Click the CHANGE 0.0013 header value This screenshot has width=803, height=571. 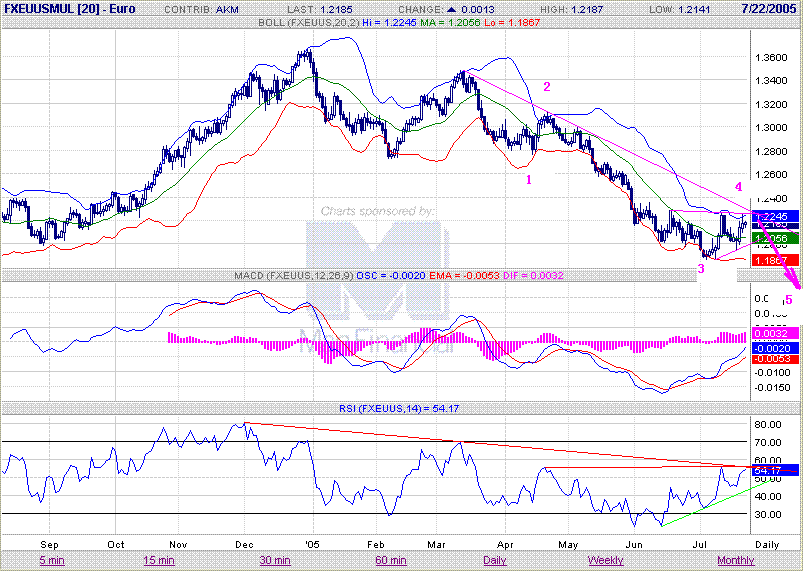pos(447,10)
